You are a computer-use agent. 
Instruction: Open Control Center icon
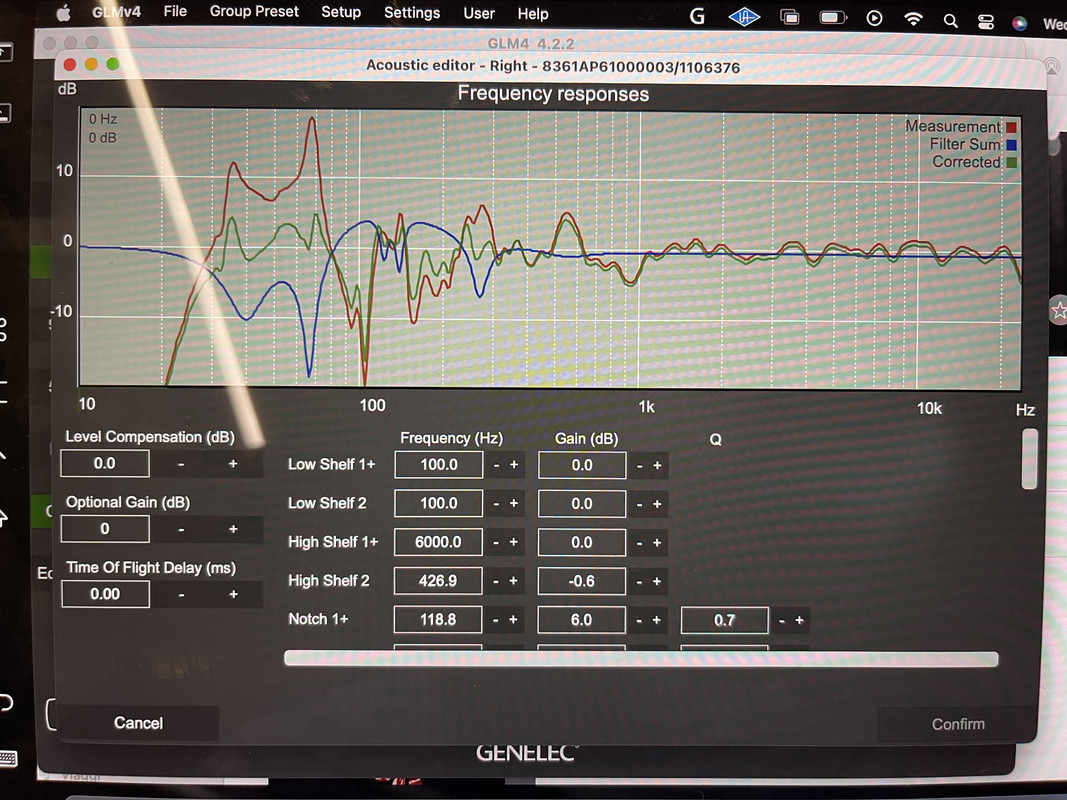pyautogui.click(x=985, y=22)
